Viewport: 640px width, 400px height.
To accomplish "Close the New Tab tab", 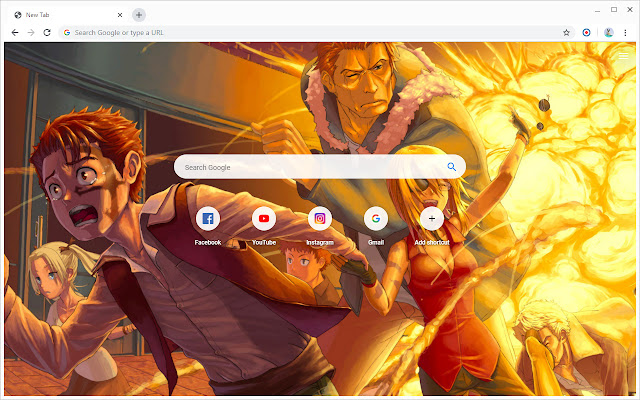I will point(120,15).
